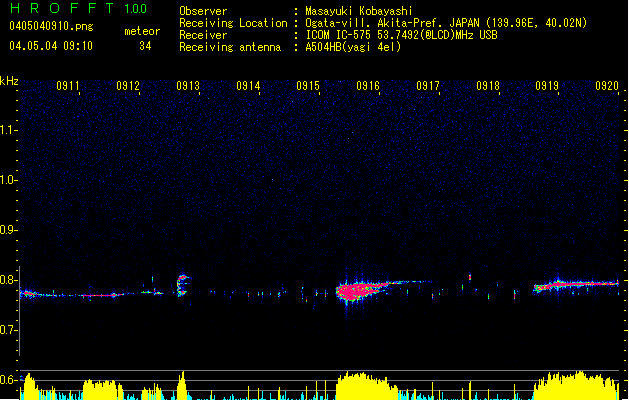629x400 pixels.
Task: Select antenna value A504HB(yagi 4el)
Action: pos(353,47)
